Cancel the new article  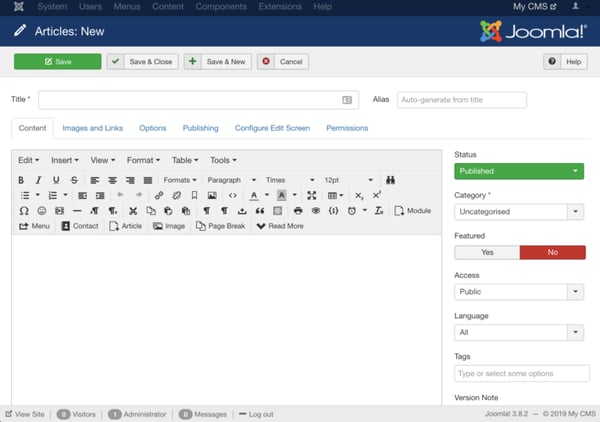pos(283,62)
